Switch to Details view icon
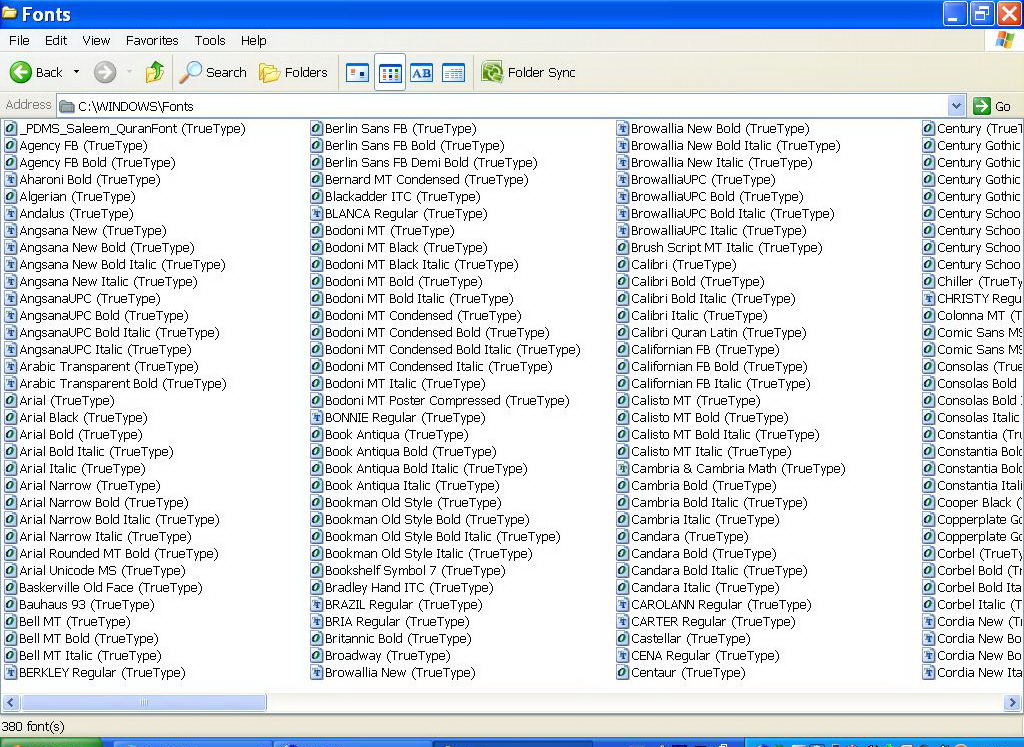The width and height of the screenshot is (1024, 747). [x=453, y=72]
